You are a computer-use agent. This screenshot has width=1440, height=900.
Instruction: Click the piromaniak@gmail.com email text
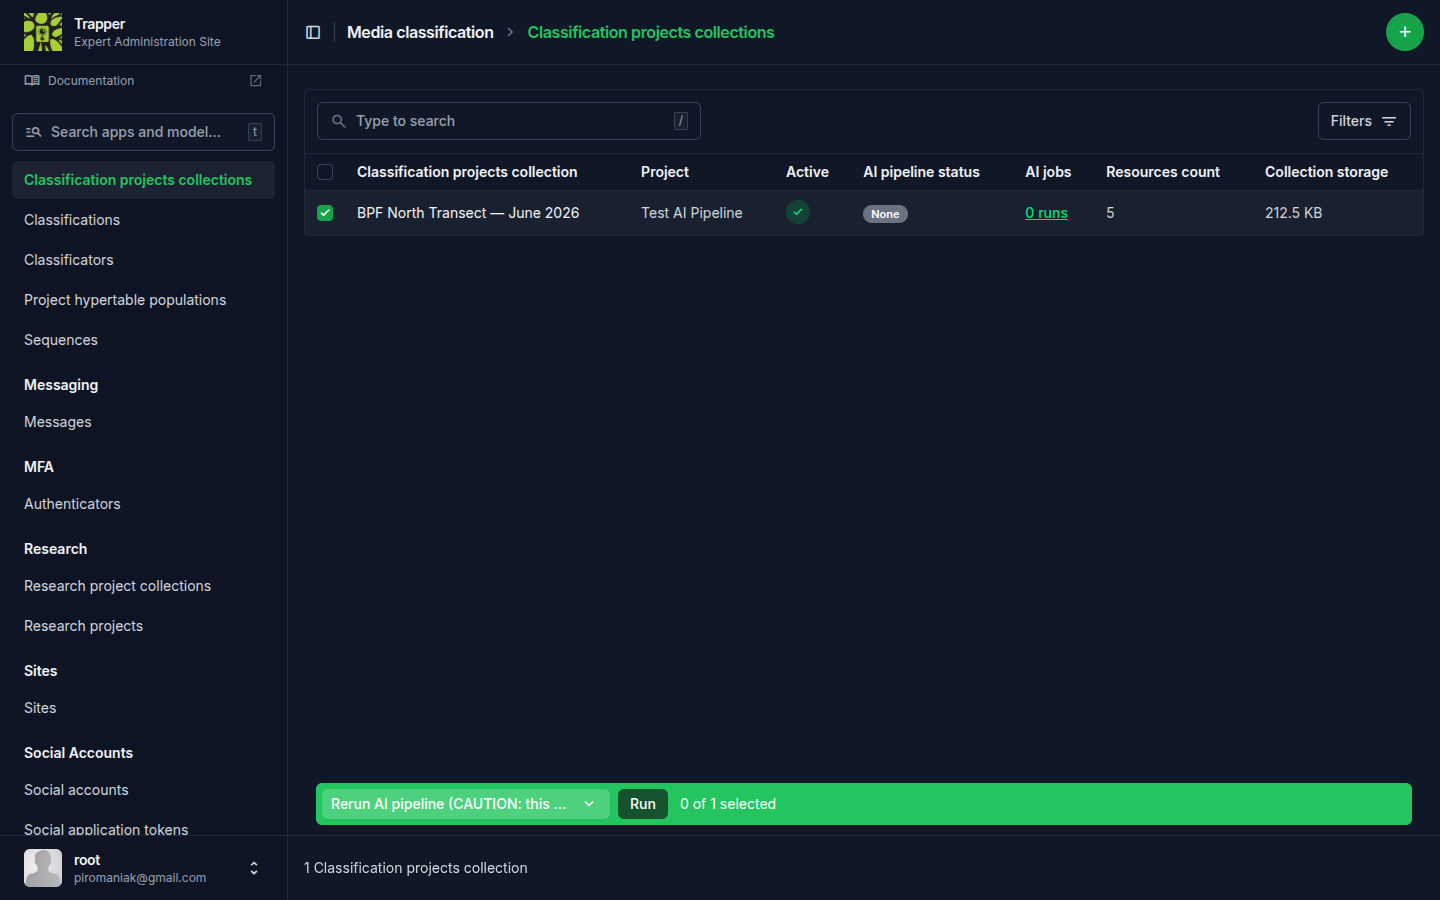click(140, 878)
